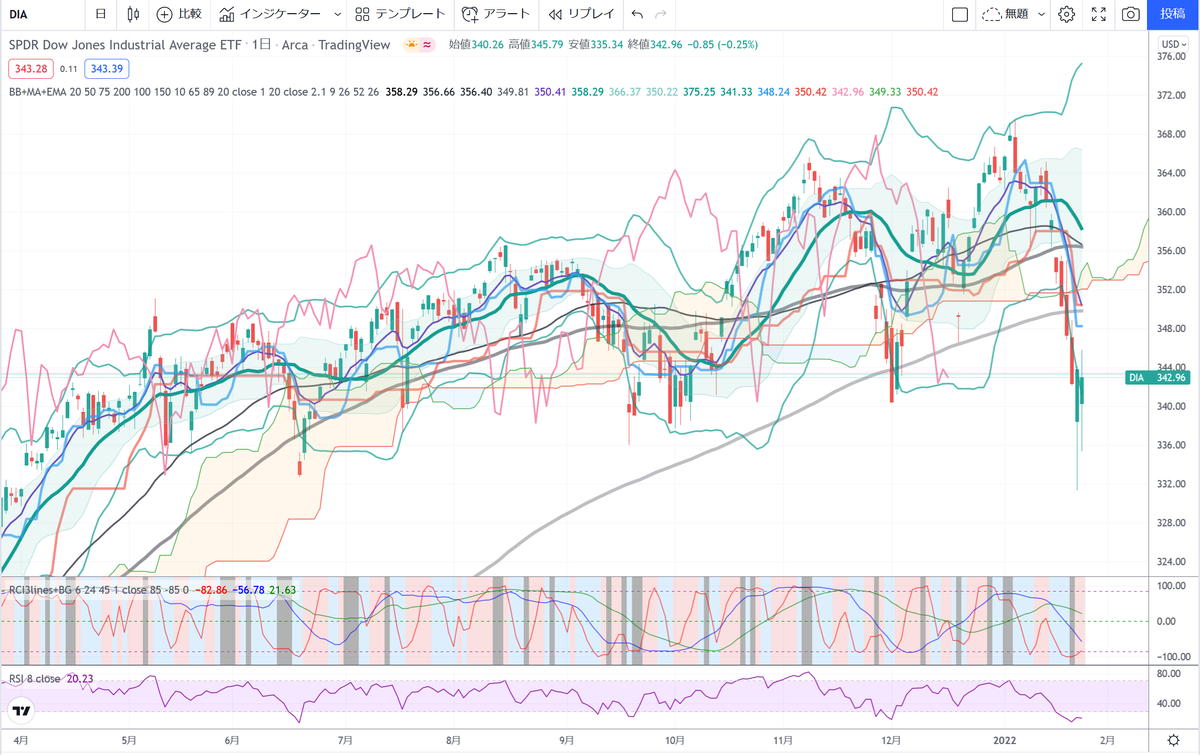The width and height of the screenshot is (1200, 755).
Task: Click the 始値340.26 open value
Action: pos(475,45)
